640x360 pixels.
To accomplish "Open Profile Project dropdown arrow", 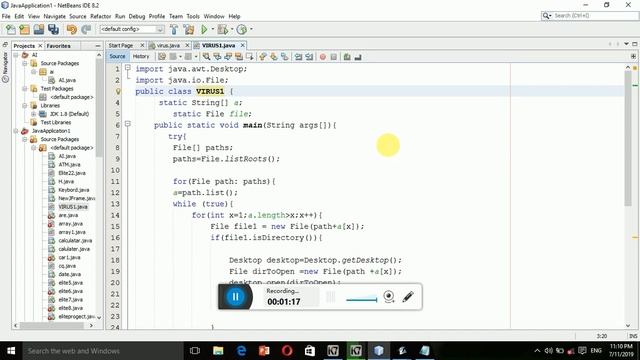I will tap(251, 29).
